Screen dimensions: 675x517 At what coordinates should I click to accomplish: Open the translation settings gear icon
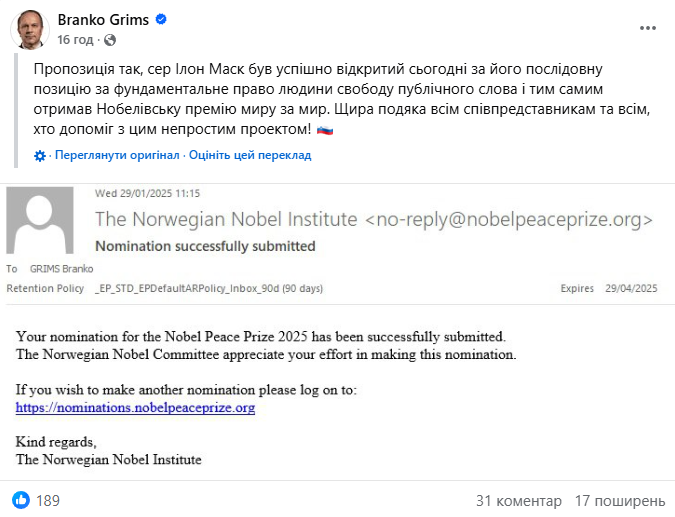click(x=40, y=156)
